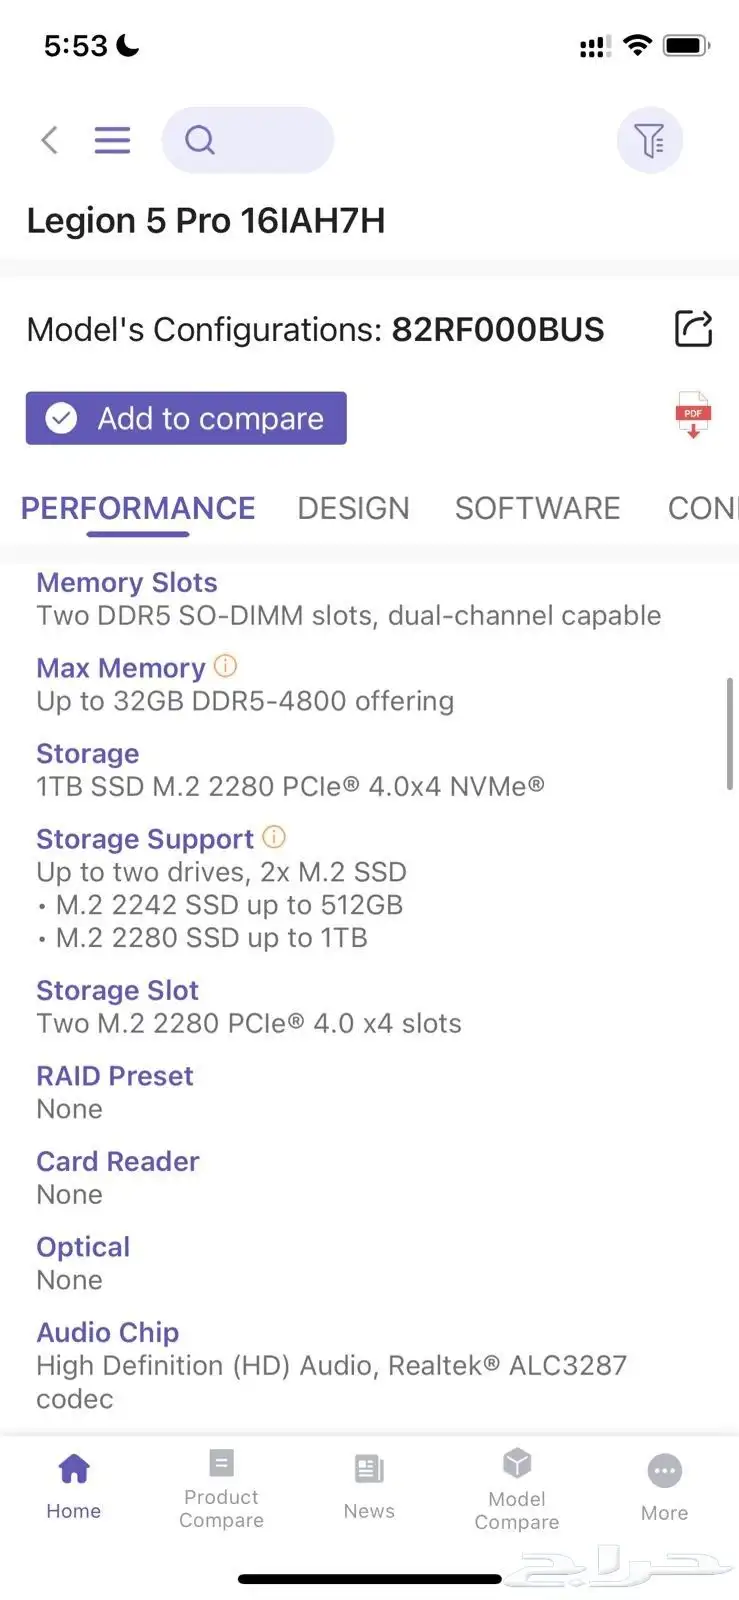Open the filter icon button

650,140
